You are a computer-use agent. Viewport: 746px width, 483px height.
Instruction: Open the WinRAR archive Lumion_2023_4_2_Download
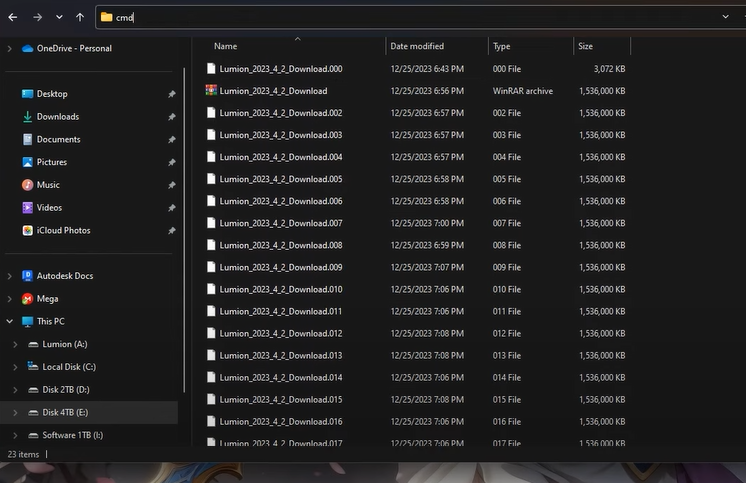point(273,91)
